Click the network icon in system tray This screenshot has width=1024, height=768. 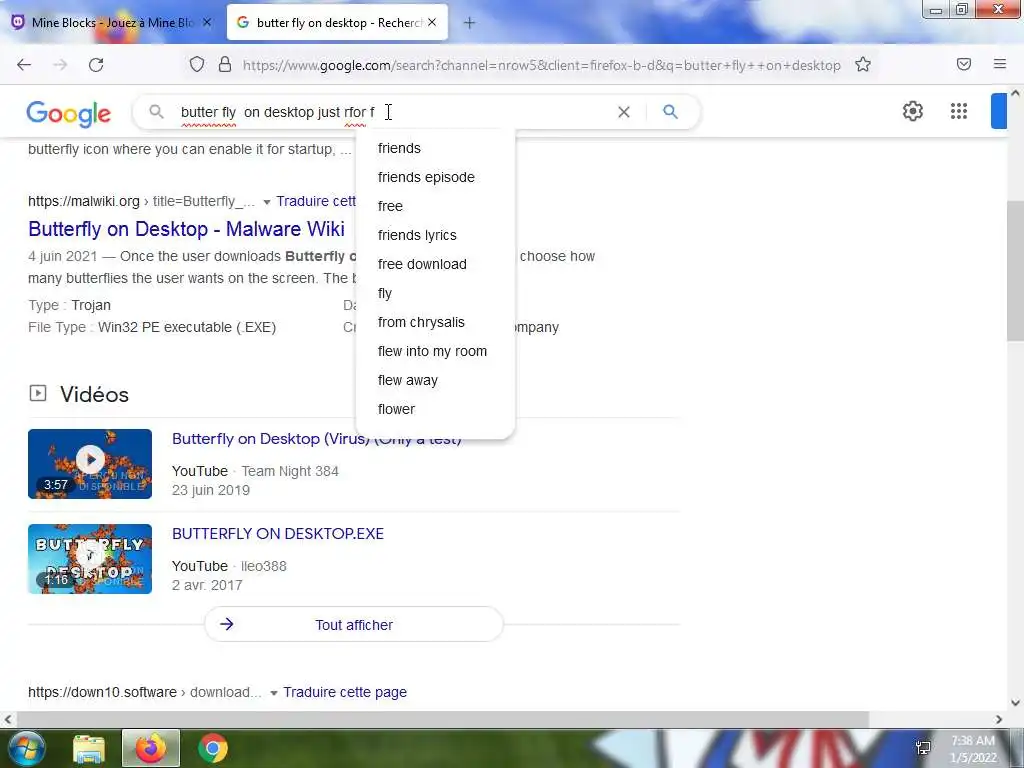(923, 748)
